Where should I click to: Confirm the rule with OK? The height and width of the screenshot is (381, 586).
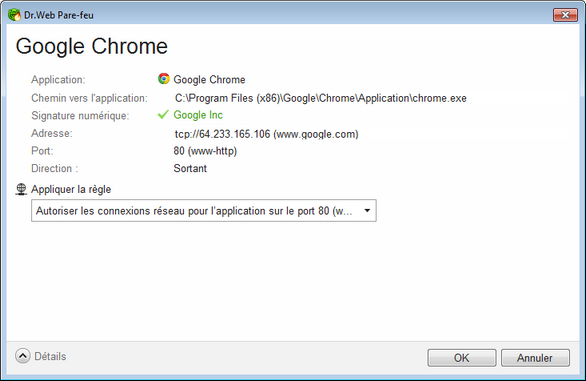[462, 358]
